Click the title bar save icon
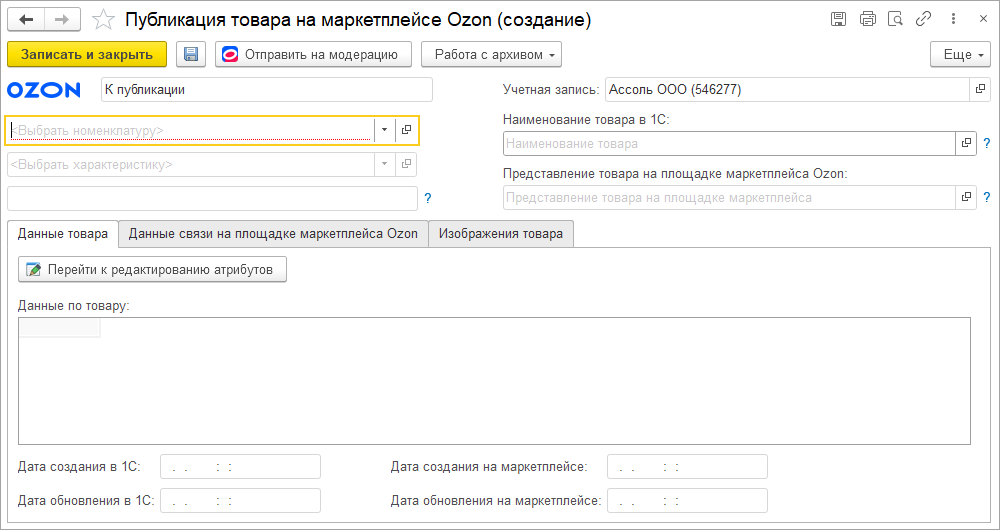This screenshot has height=530, width=1000. (838, 19)
